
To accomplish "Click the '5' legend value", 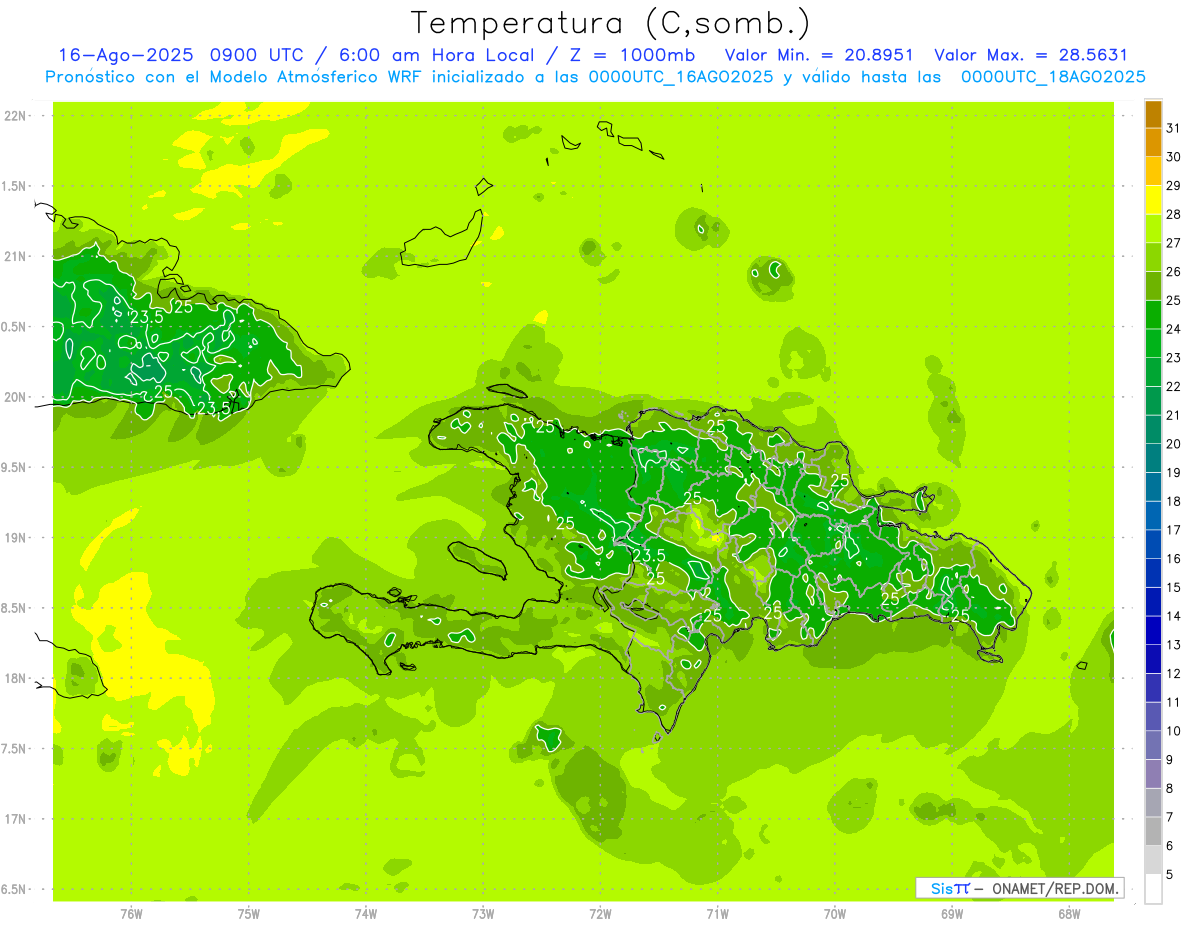I will click(x=1169, y=874).
